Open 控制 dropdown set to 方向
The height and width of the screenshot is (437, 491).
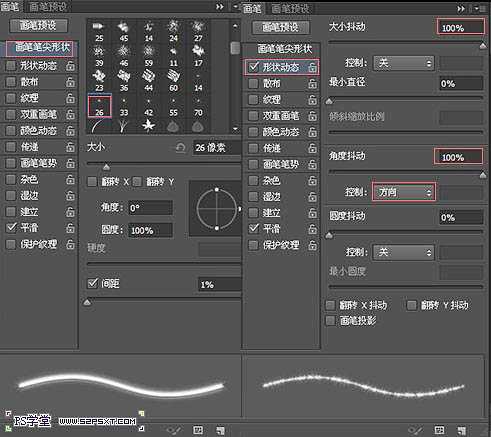coord(404,192)
